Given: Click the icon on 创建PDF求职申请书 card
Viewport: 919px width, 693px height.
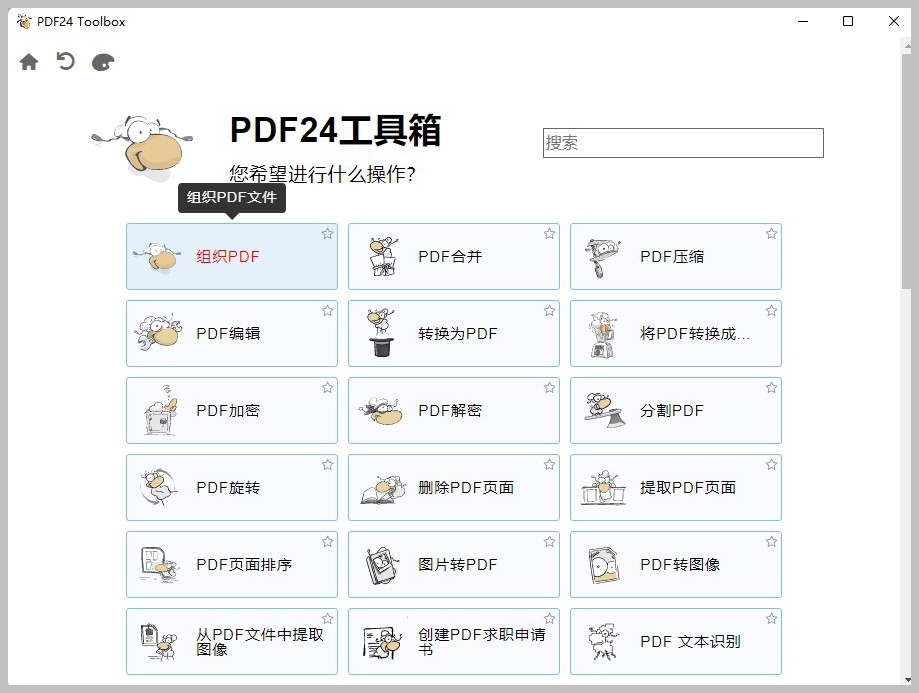Looking at the screenshot, I should point(382,643).
